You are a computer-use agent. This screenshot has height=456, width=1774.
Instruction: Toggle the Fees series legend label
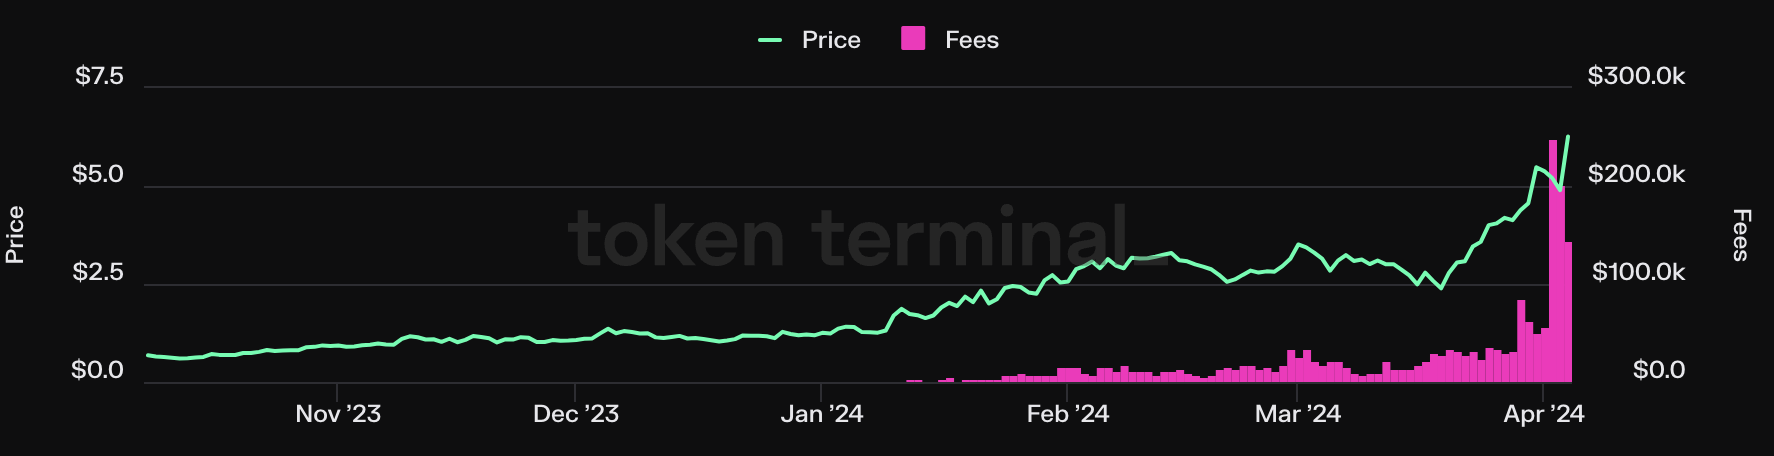(x=972, y=40)
